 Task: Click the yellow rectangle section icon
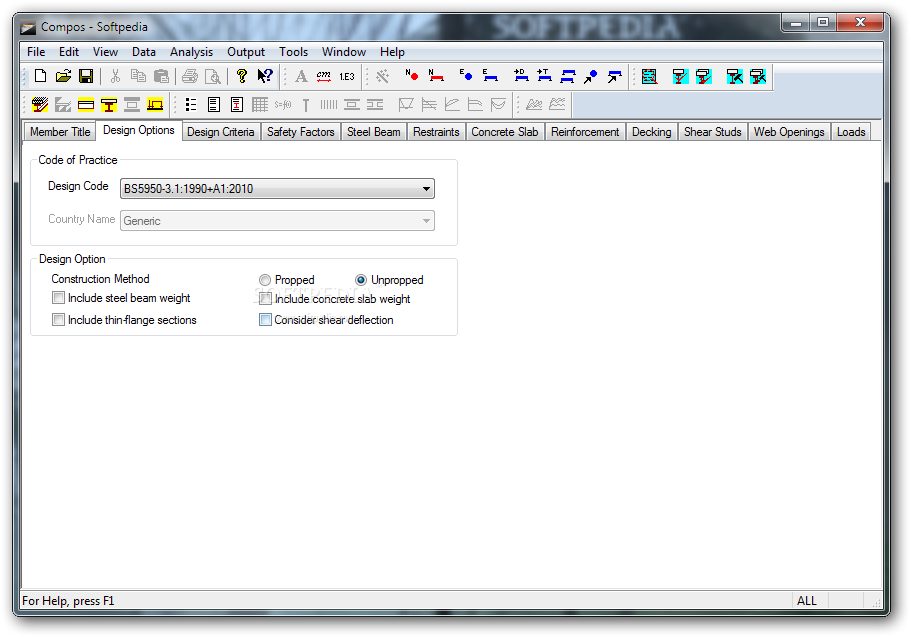coord(86,105)
